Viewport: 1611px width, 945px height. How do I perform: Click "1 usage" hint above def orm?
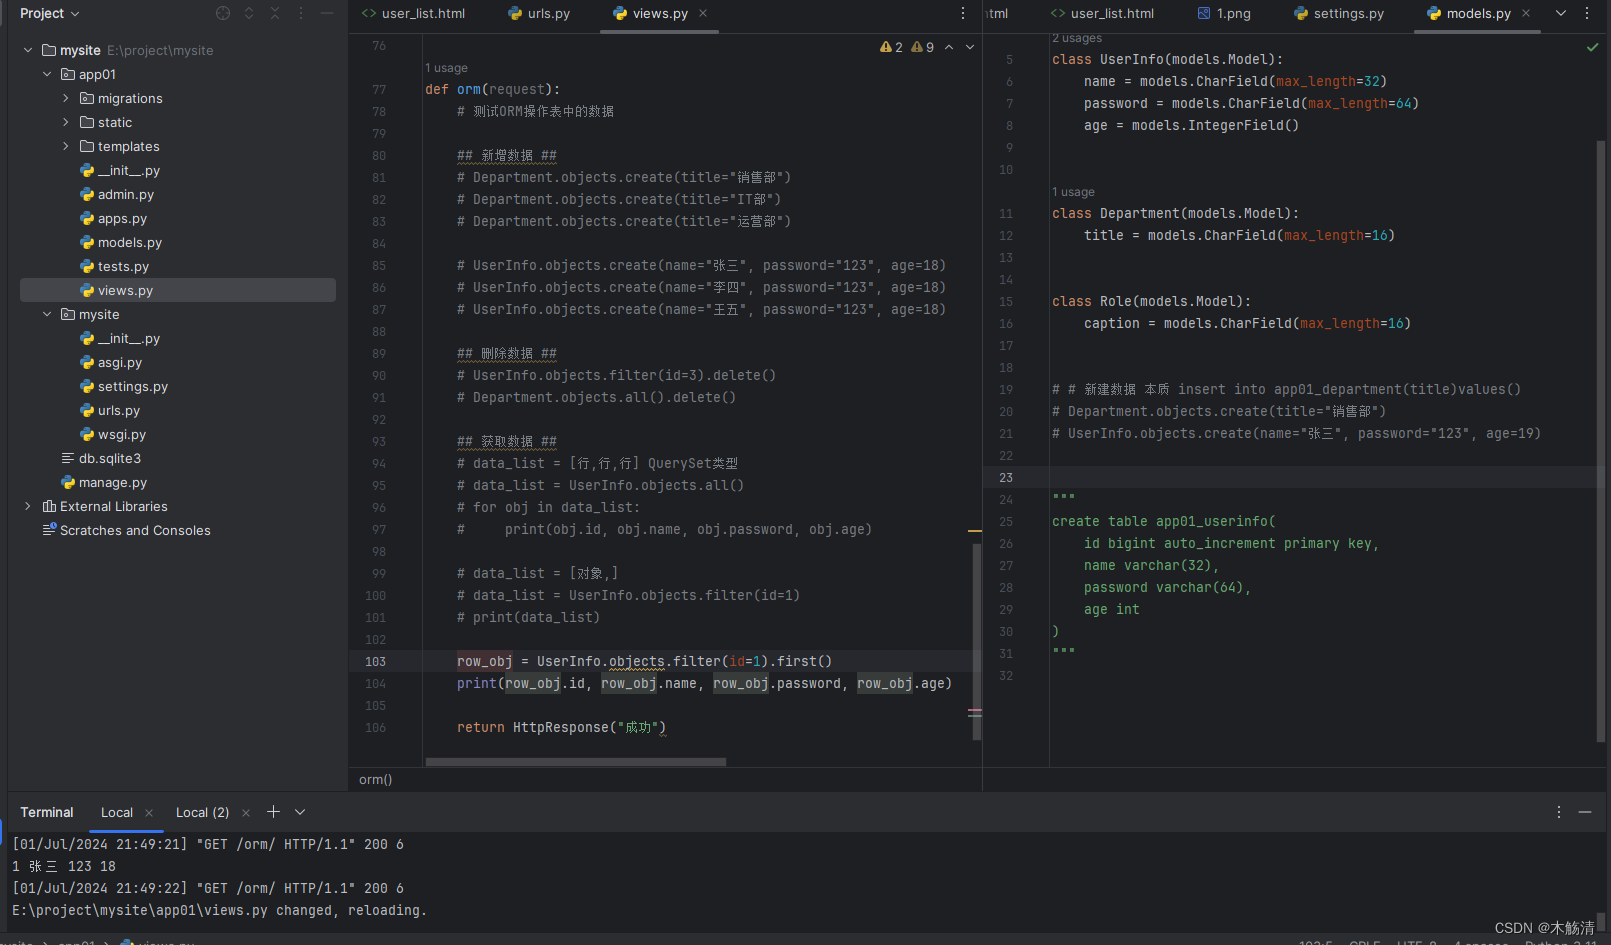coord(446,68)
